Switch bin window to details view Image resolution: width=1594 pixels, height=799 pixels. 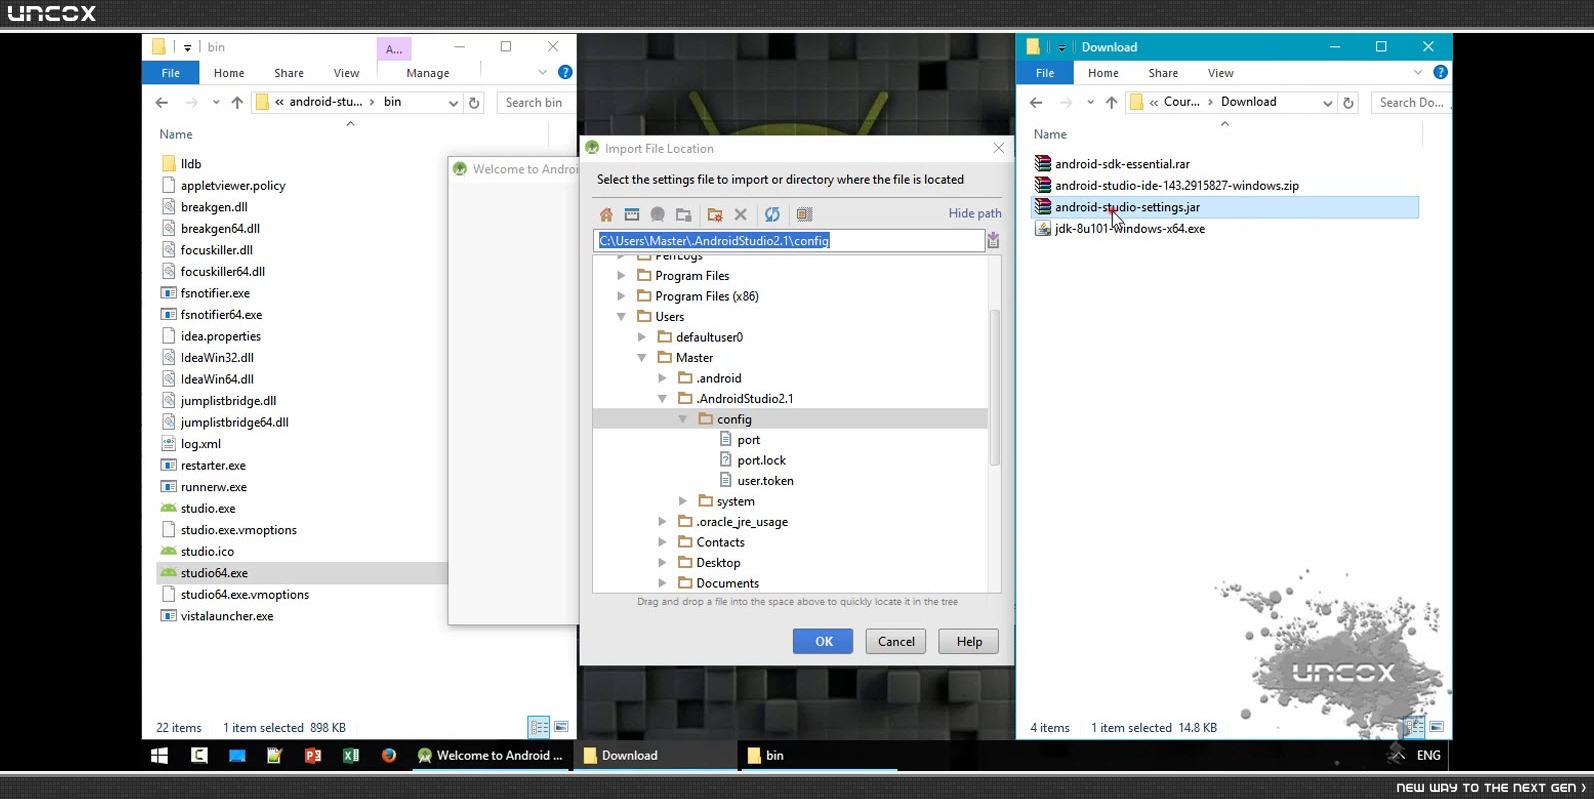coord(539,727)
